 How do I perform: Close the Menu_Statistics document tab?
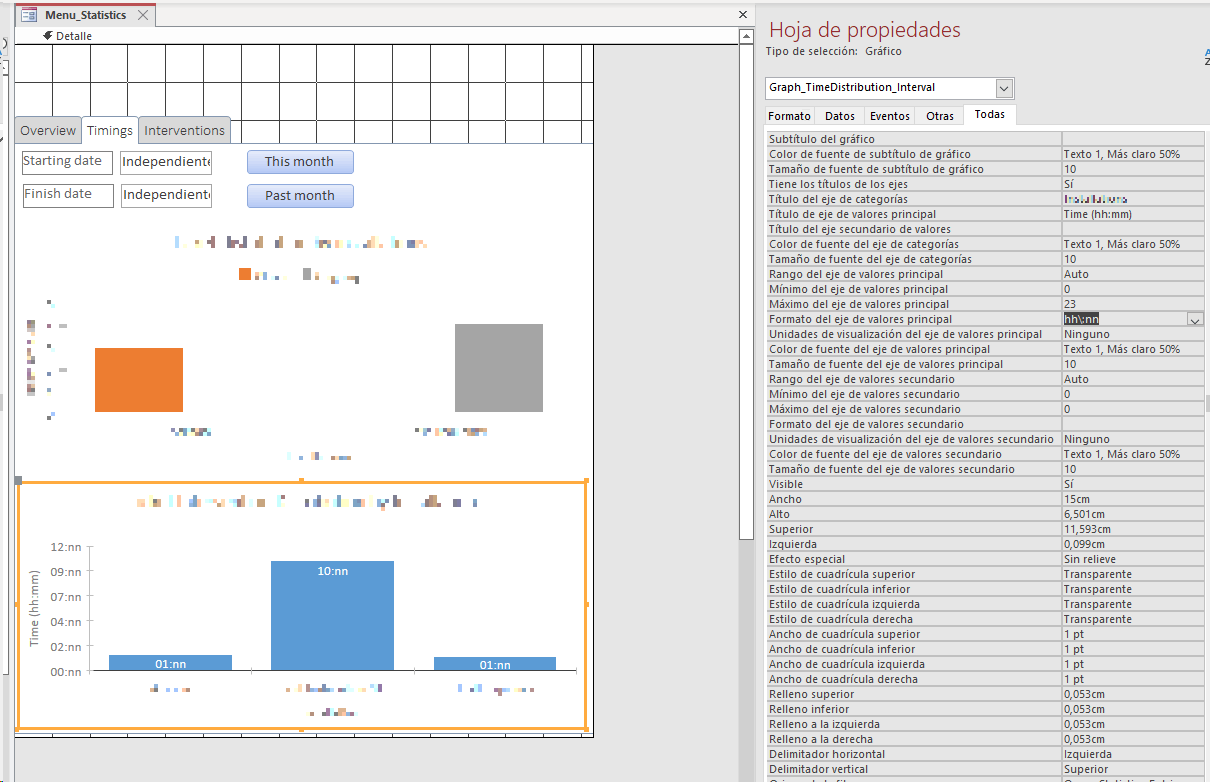pos(144,15)
